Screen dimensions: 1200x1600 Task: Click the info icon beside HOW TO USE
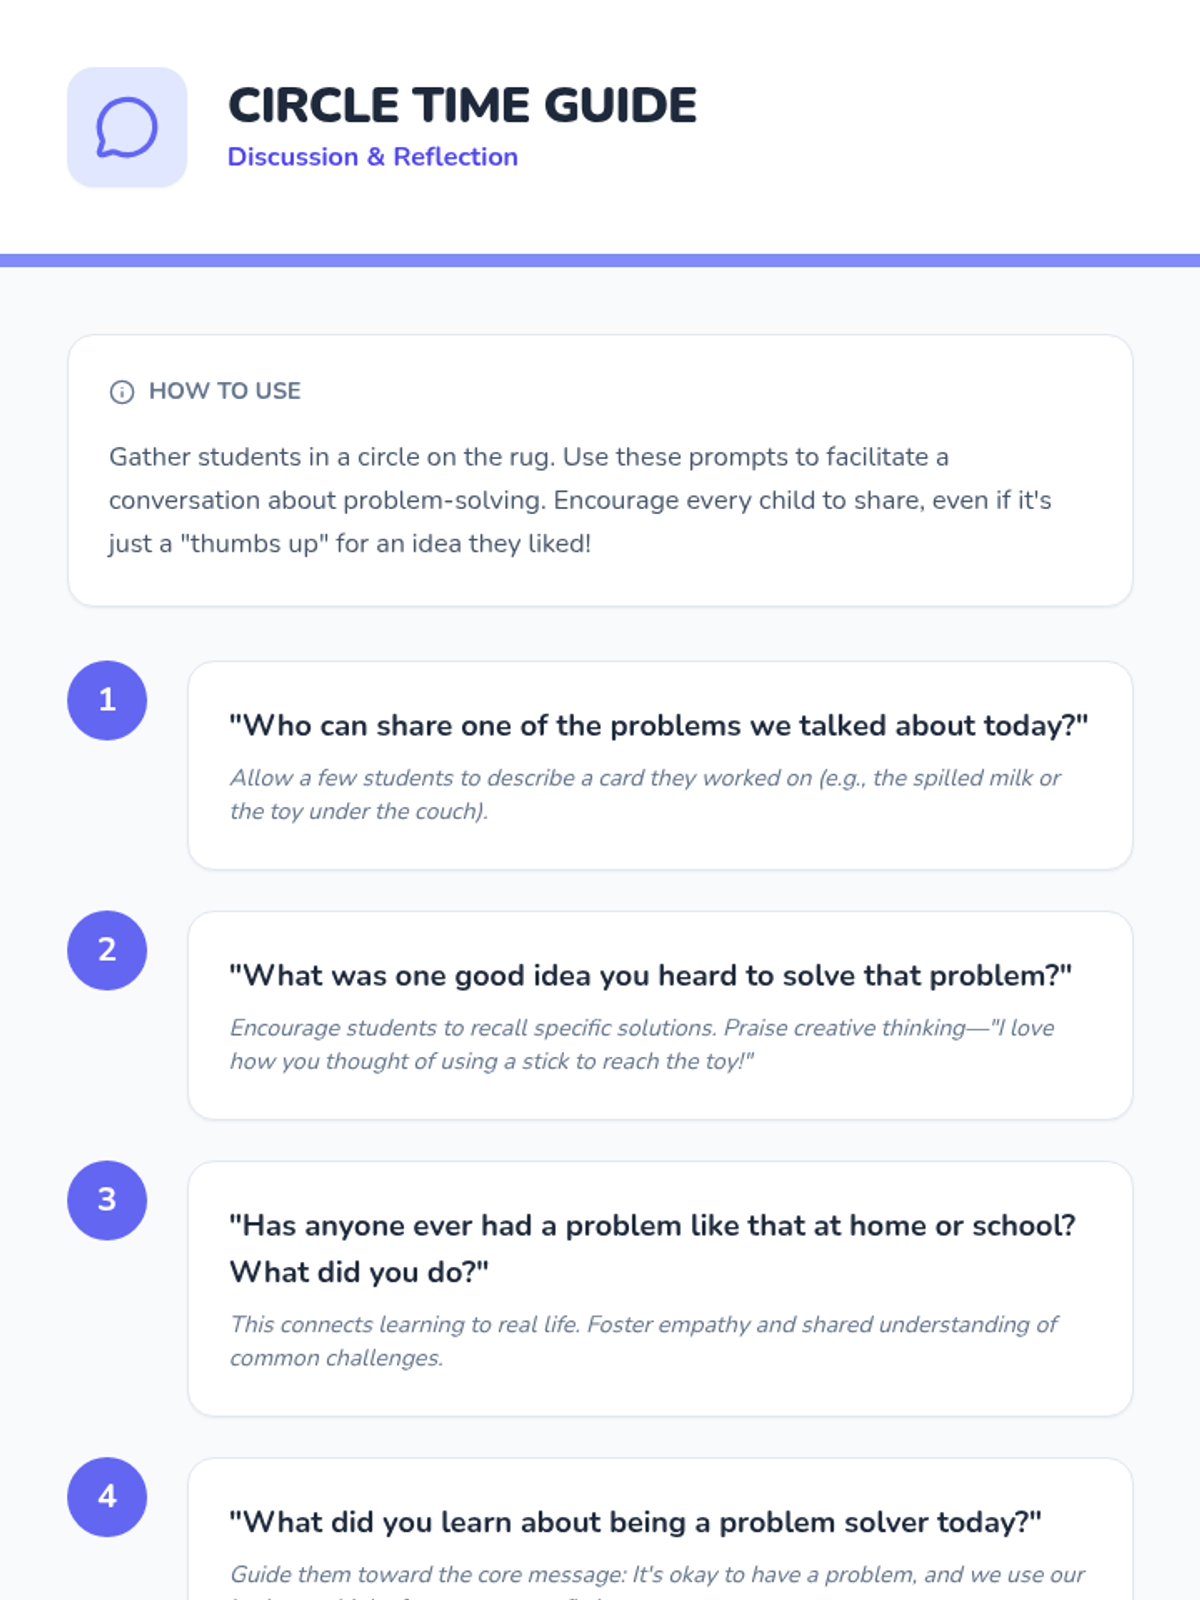[122, 392]
